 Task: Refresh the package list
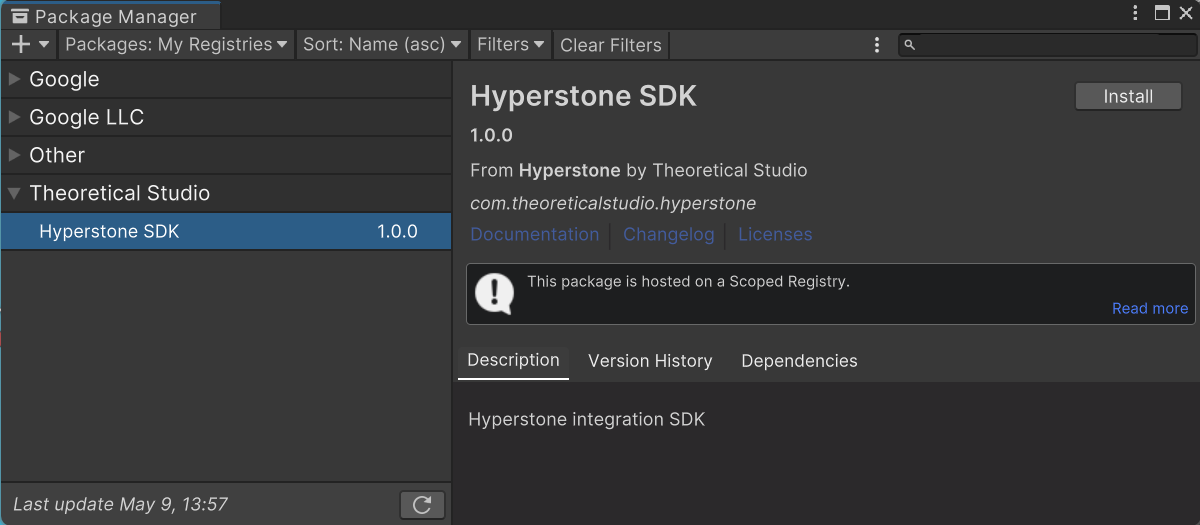tap(422, 505)
